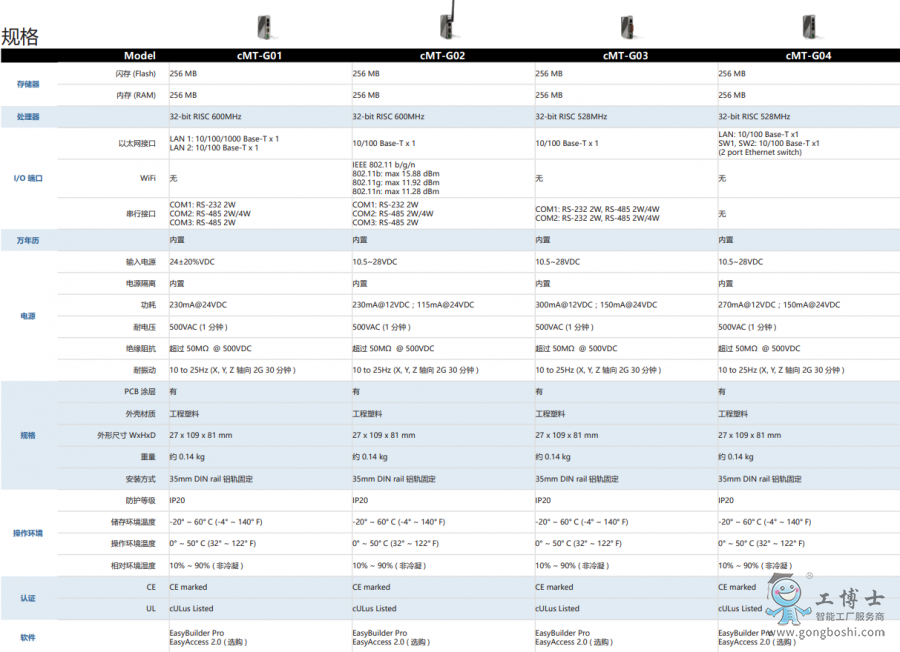The image size is (900, 652).
Task: Click the 认证 category label
Action: pos(28,598)
